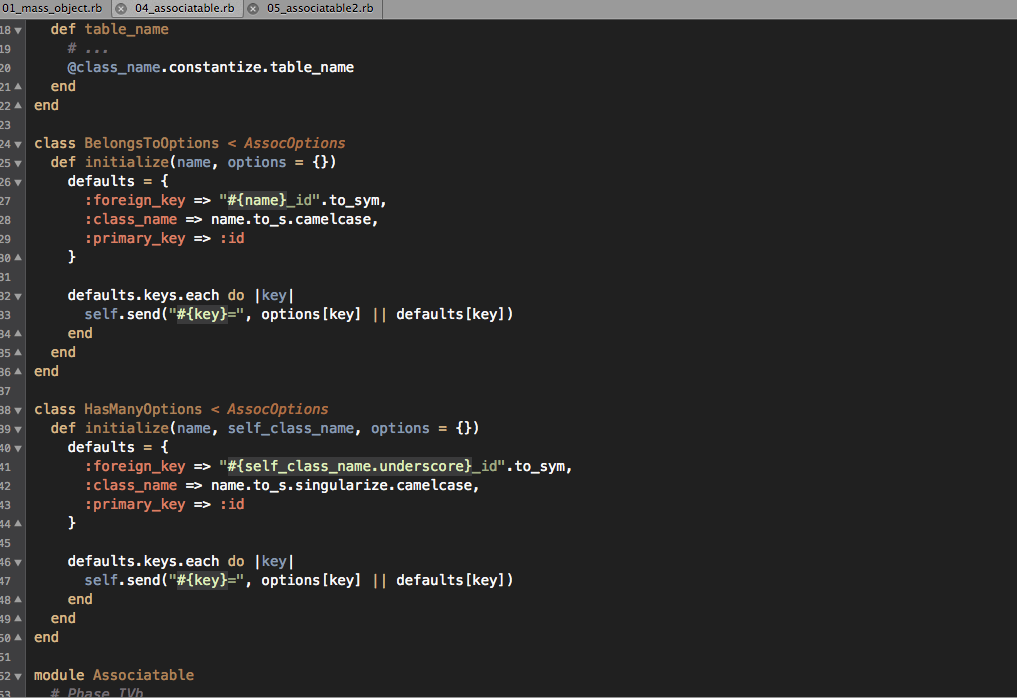Fold the defaults hash at line 40

coord(18,448)
